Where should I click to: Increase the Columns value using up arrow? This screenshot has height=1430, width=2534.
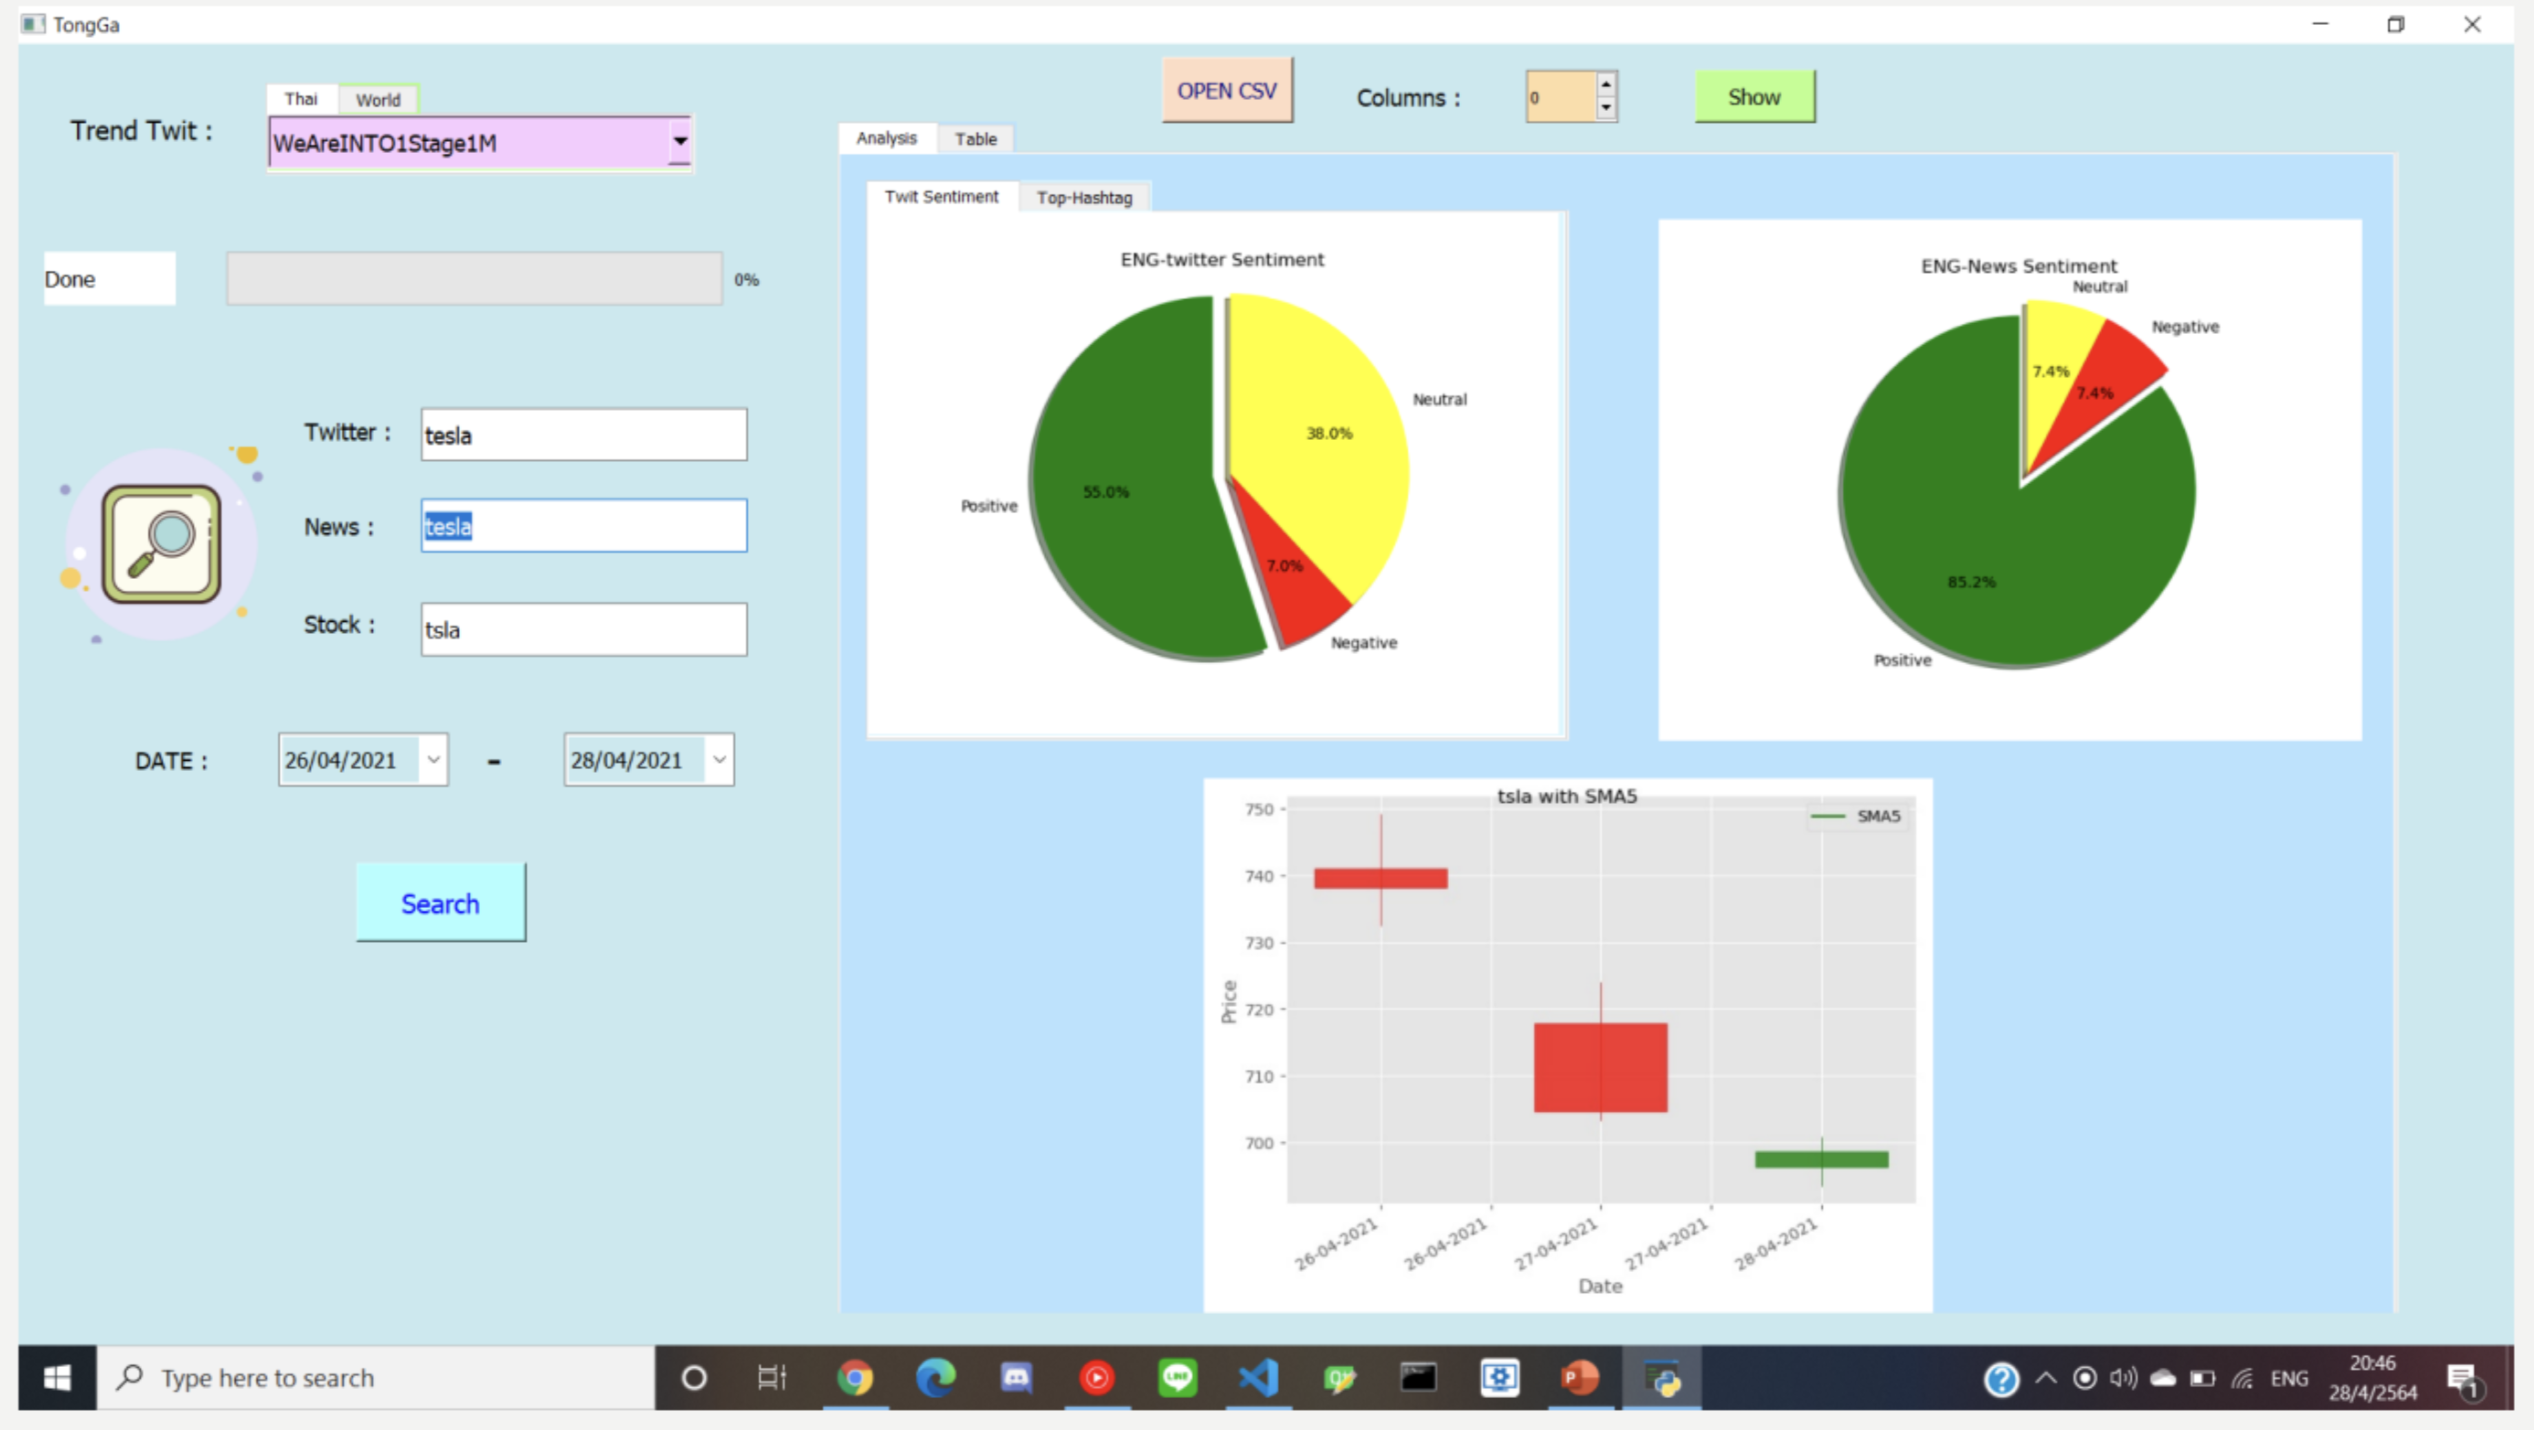[x=1605, y=85]
